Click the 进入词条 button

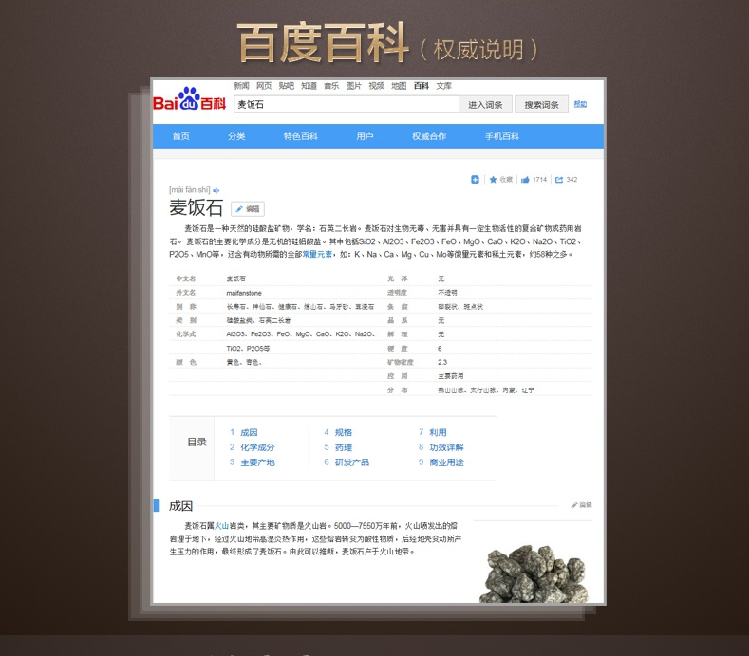[x=486, y=105]
